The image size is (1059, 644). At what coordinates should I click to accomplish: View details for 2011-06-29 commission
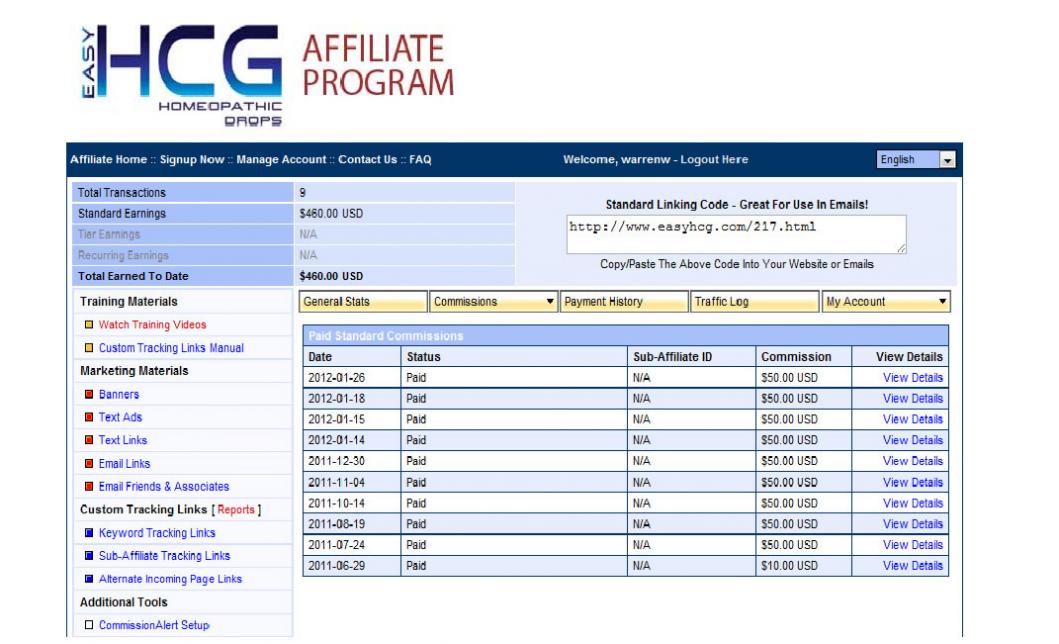click(912, 566)
